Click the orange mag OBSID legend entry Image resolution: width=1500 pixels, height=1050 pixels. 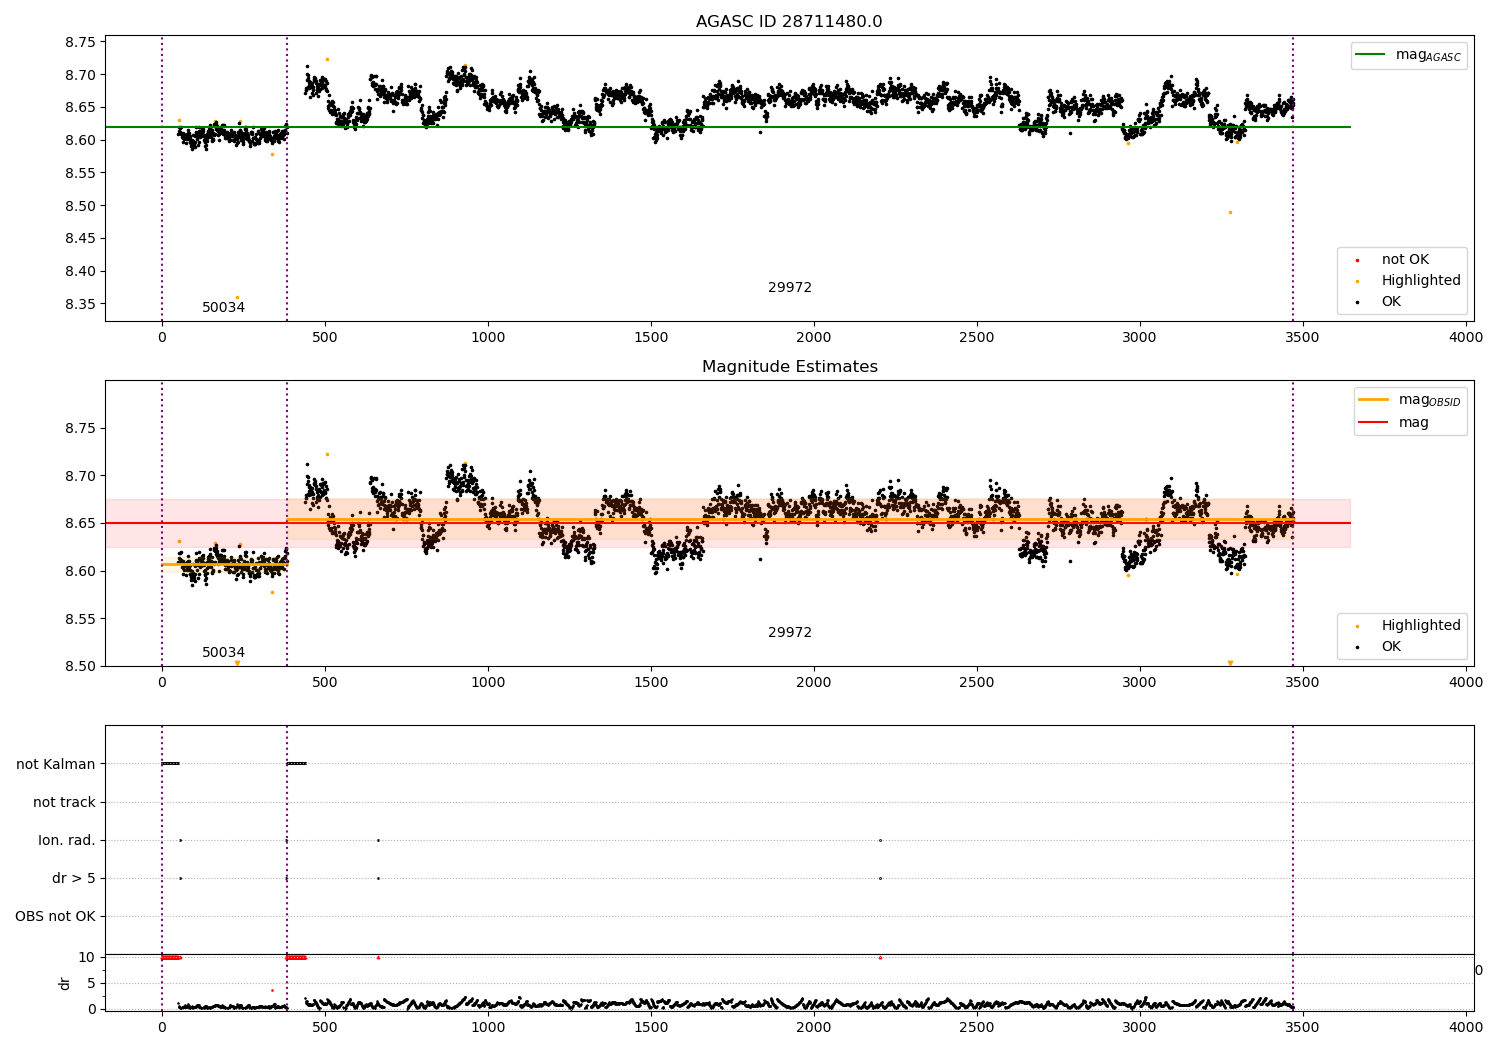[1410, 400]
